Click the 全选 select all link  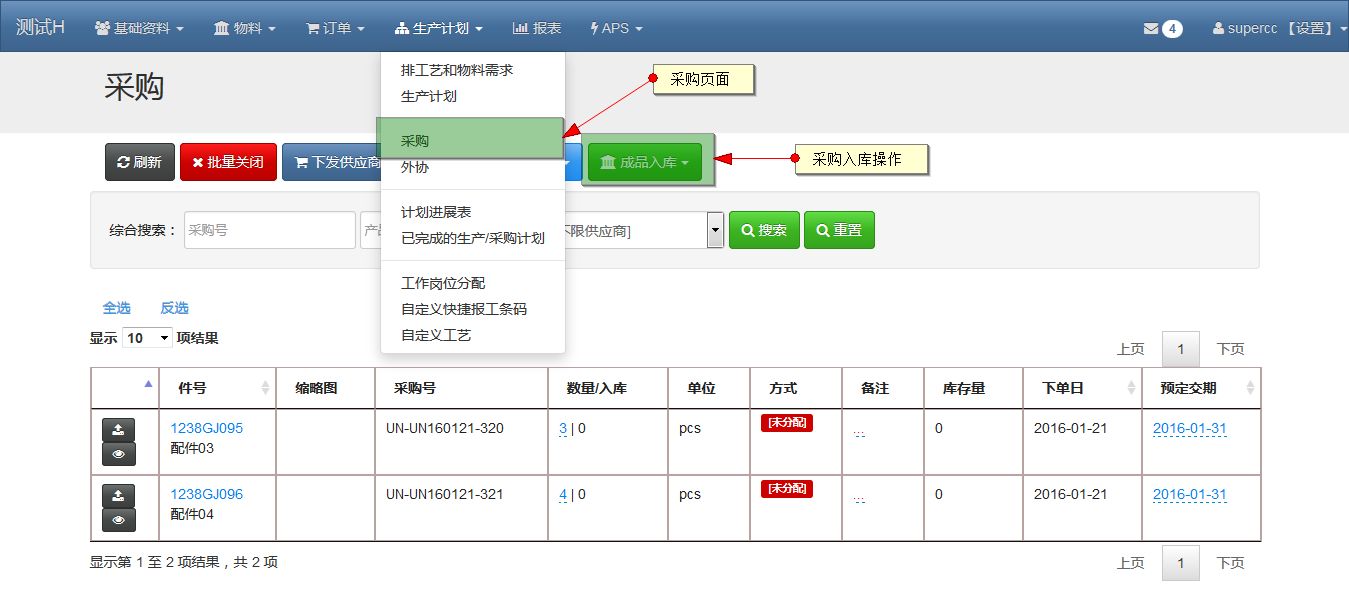[117, 308]
